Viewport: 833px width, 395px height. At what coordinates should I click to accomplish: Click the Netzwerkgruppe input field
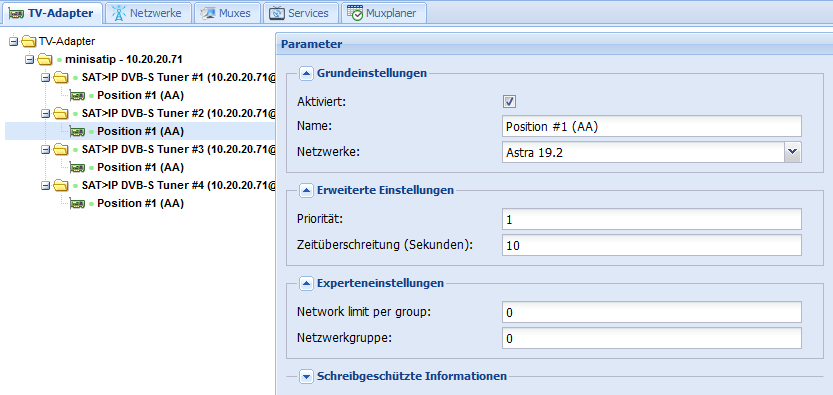[x=652, y=338]
